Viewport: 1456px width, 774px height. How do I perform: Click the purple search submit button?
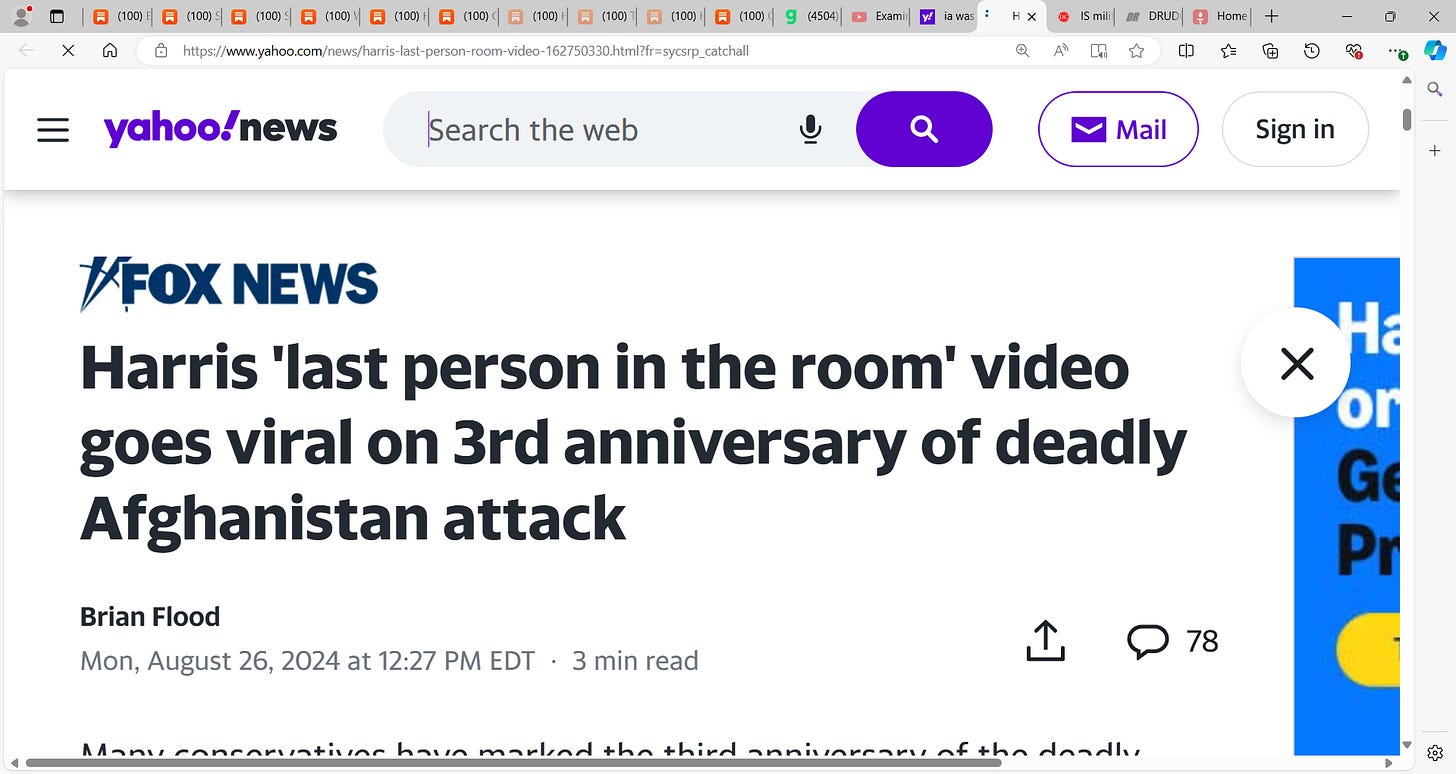click(x=924, y=129)
